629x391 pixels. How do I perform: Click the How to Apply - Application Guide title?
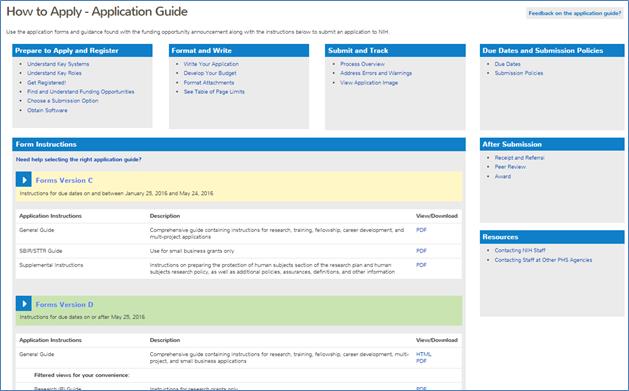click(x=97, y=12)
